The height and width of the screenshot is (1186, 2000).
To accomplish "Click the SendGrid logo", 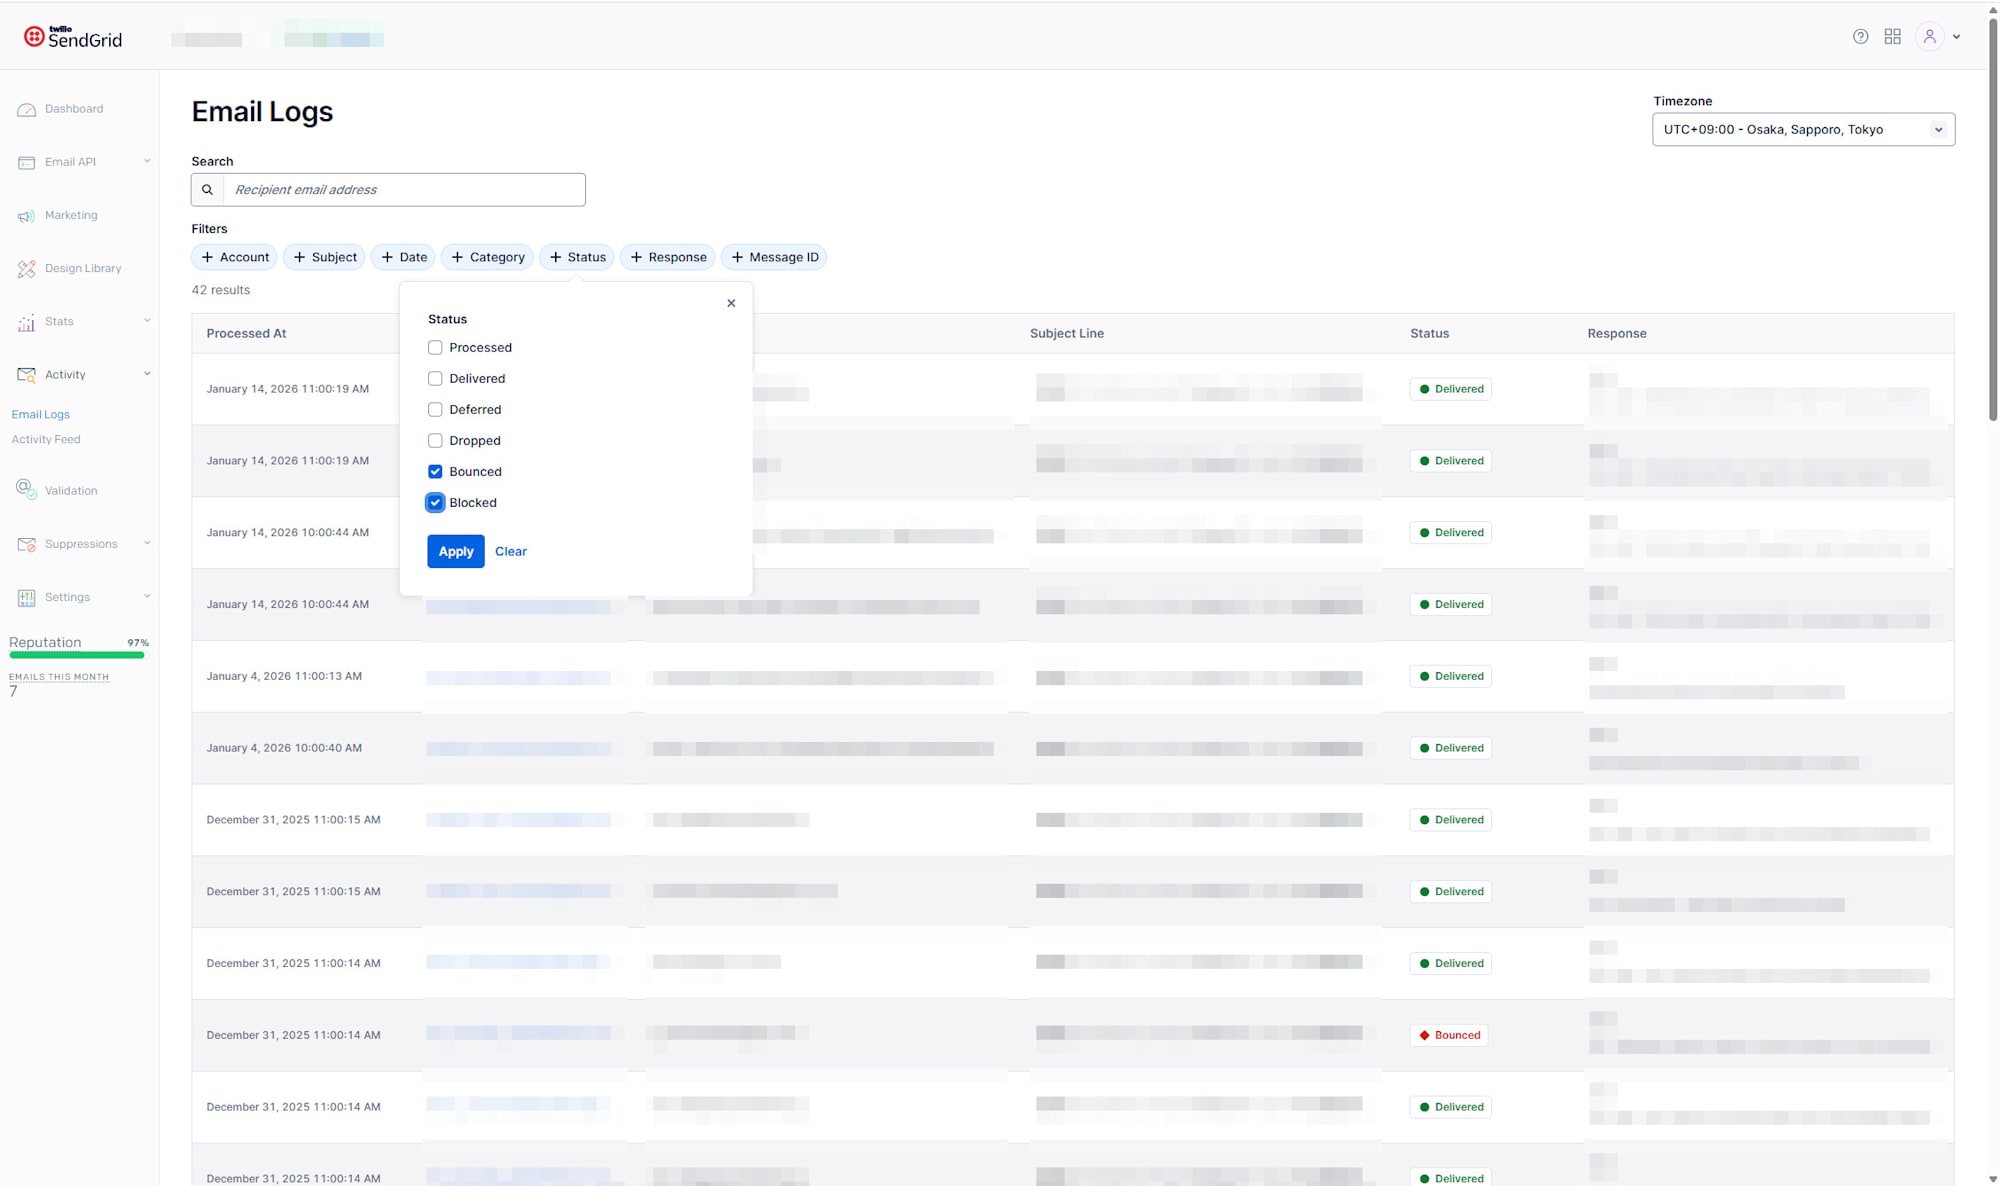I will pos(71,36).
